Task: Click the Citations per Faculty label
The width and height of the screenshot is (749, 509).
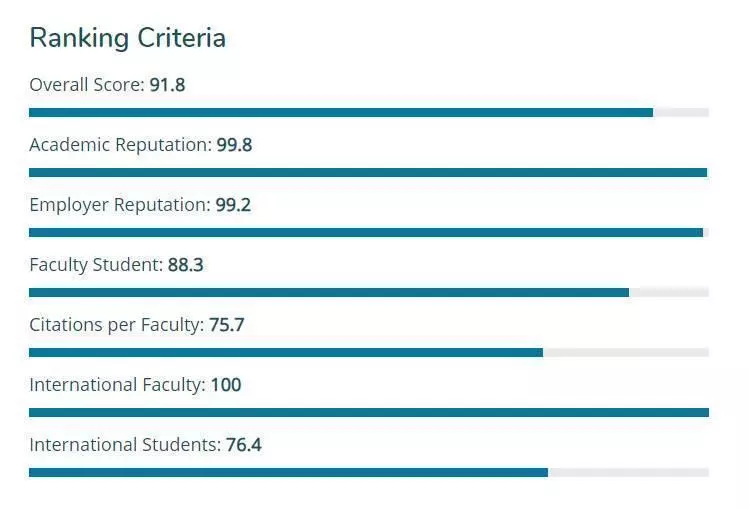Action: 117,325
